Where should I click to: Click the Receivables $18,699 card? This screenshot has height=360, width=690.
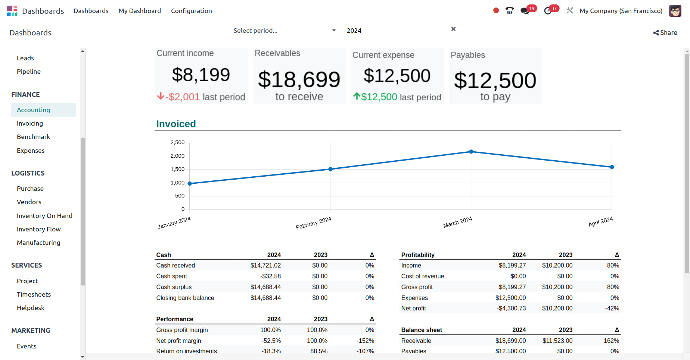[x=299, y=76]
